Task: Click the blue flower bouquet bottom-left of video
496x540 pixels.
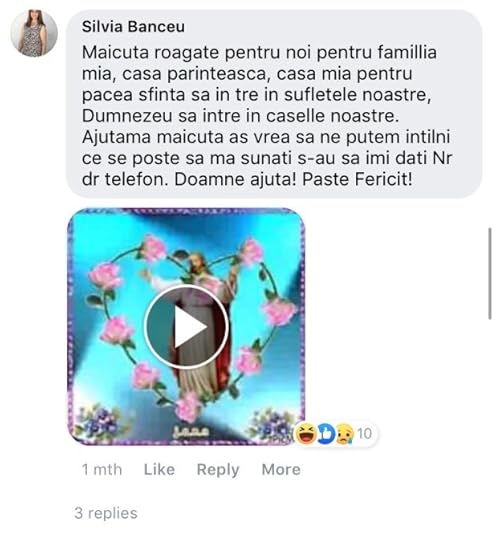Action: tap(100, 424)
